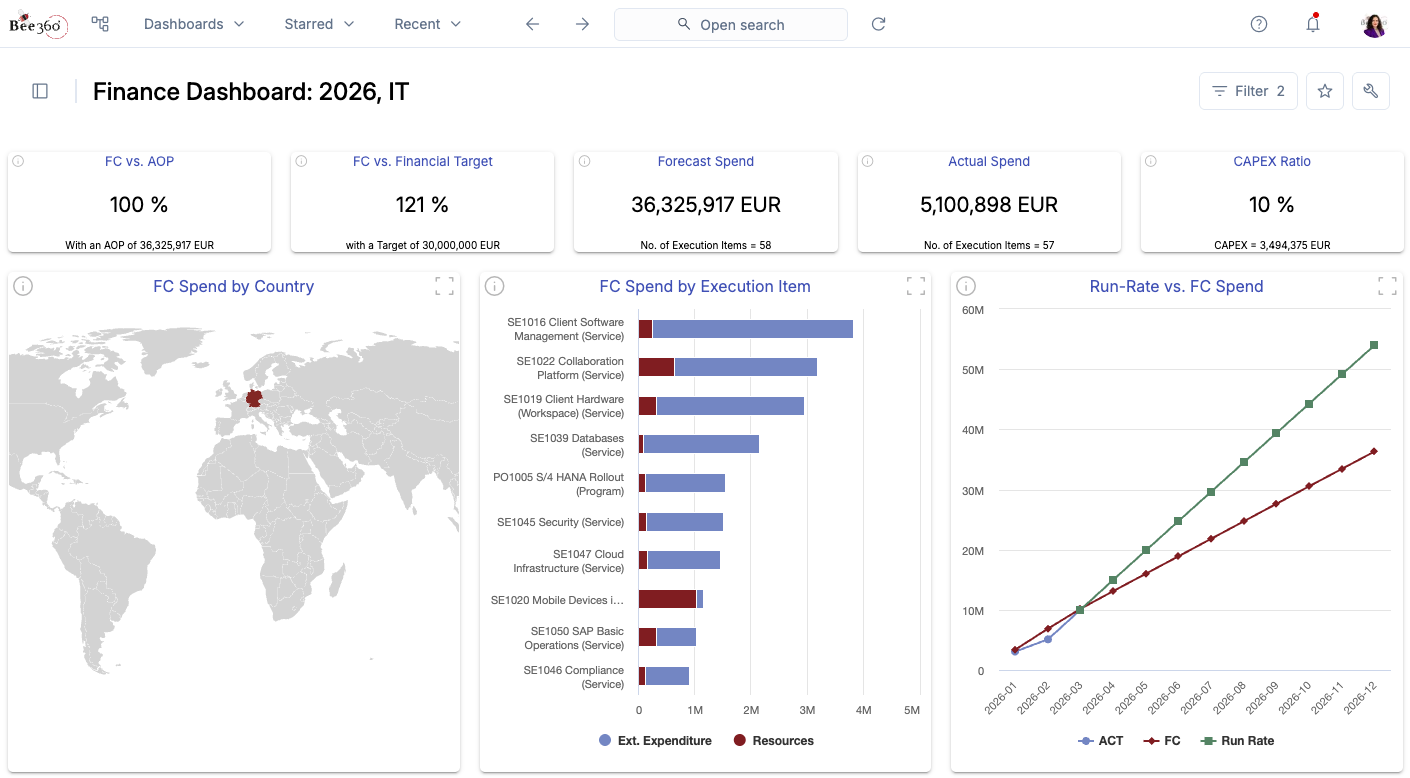Click the Filter 2 button
This screenshot has height=778, width=1410.
1248,91
